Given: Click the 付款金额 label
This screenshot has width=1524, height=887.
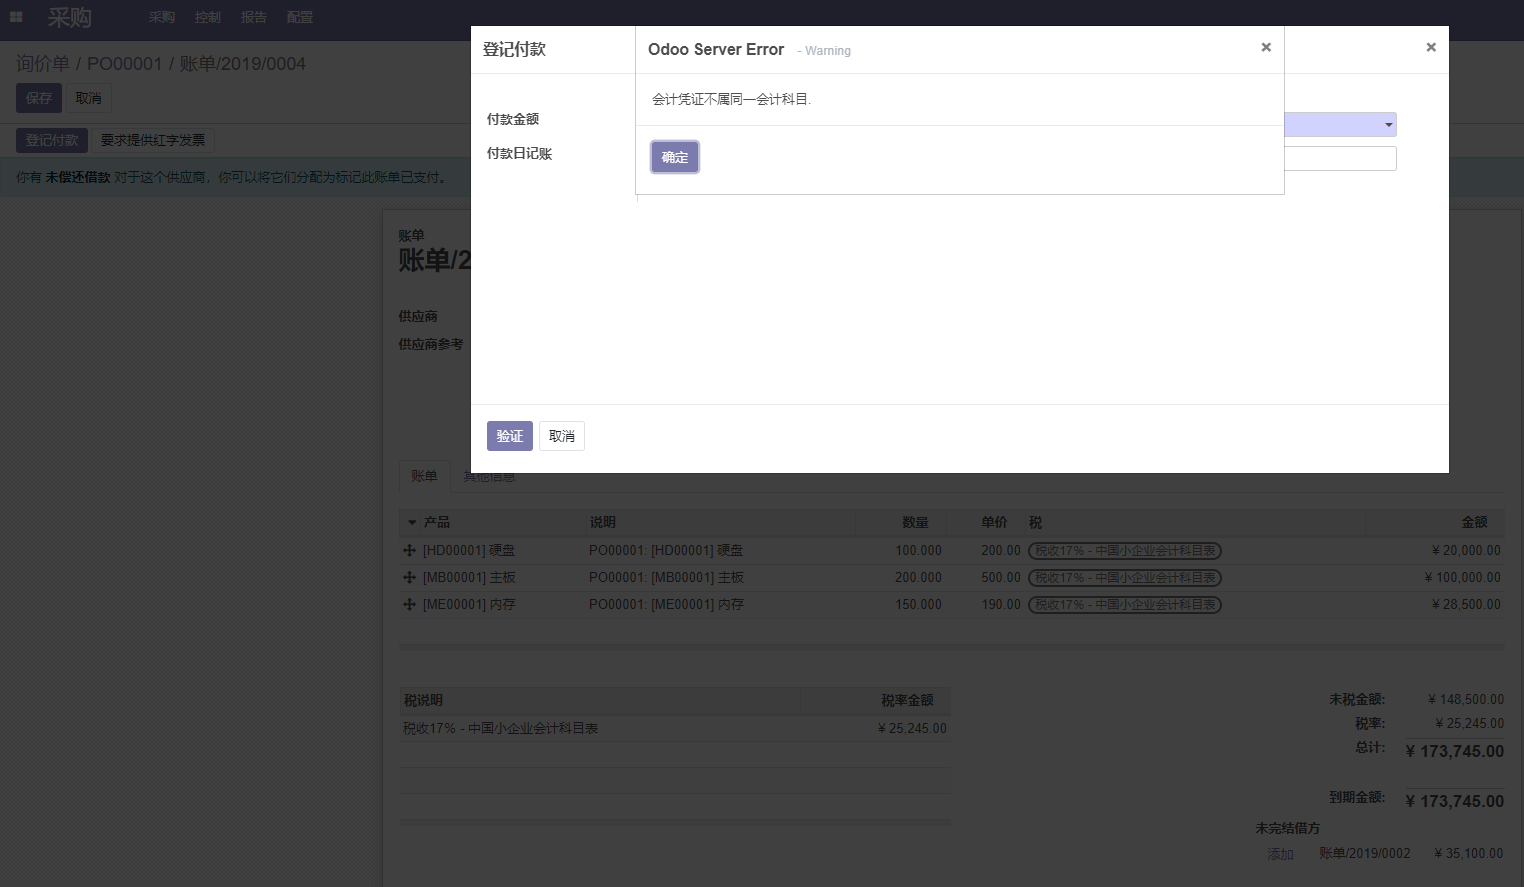Looking at the screenshot, I should pos(513,119).
